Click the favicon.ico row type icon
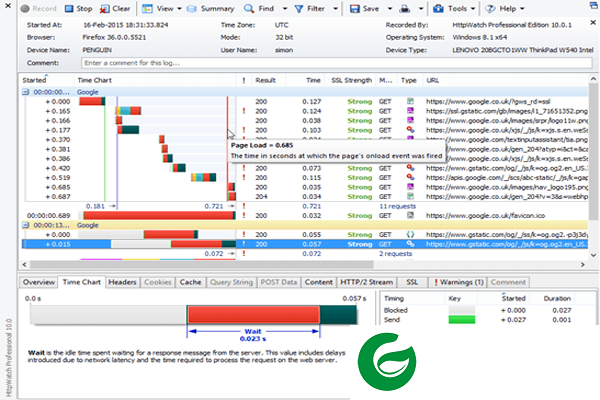 410,215
